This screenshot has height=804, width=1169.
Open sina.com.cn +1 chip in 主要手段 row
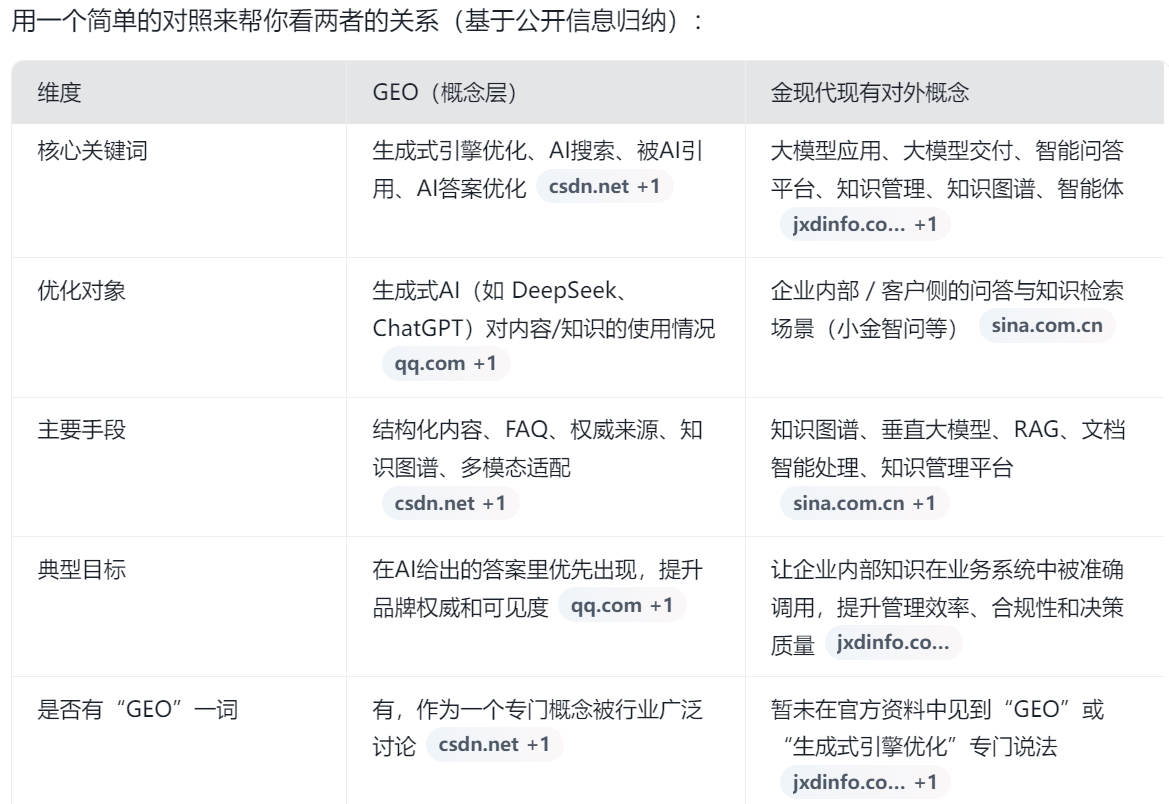(x=864, y=504)
